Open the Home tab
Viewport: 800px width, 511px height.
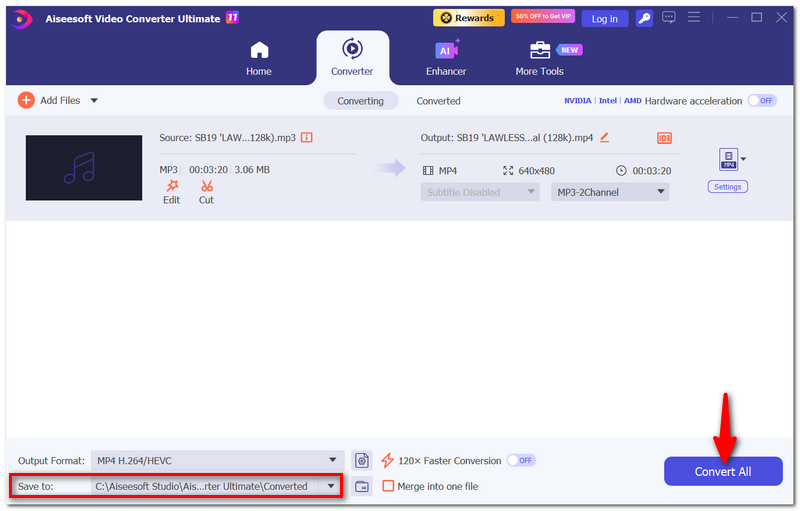259,59
